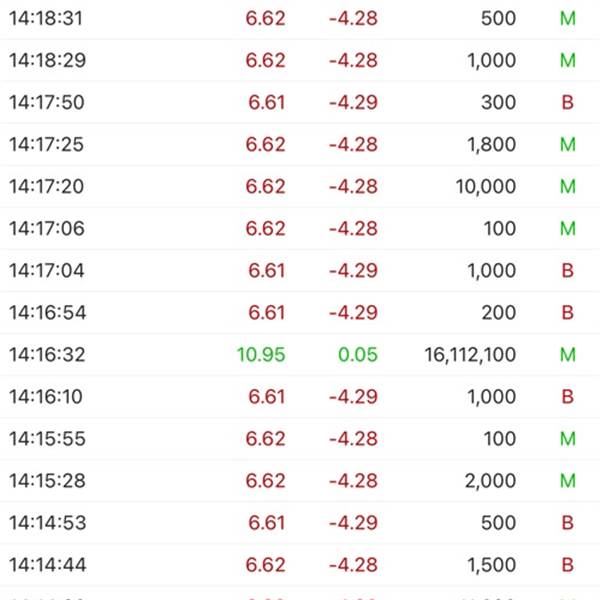Tap the green 0.05 change value
The image size is (600, 600).
click(358, 355)
